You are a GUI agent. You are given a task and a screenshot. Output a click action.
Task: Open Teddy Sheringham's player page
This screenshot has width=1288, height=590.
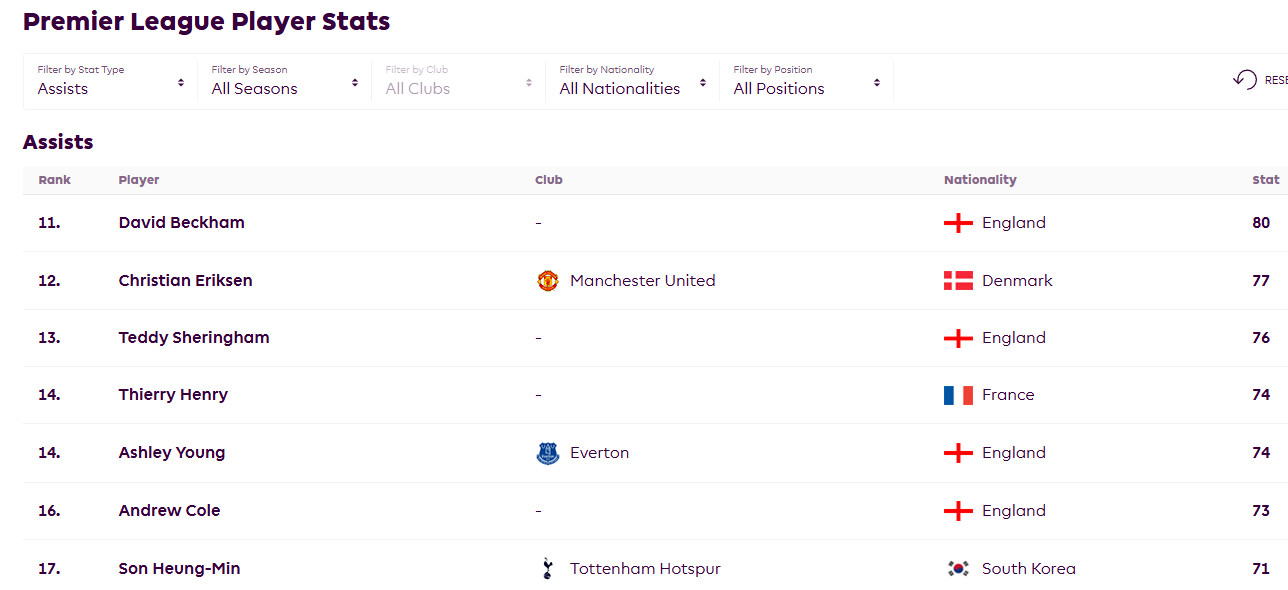[194, 338]
